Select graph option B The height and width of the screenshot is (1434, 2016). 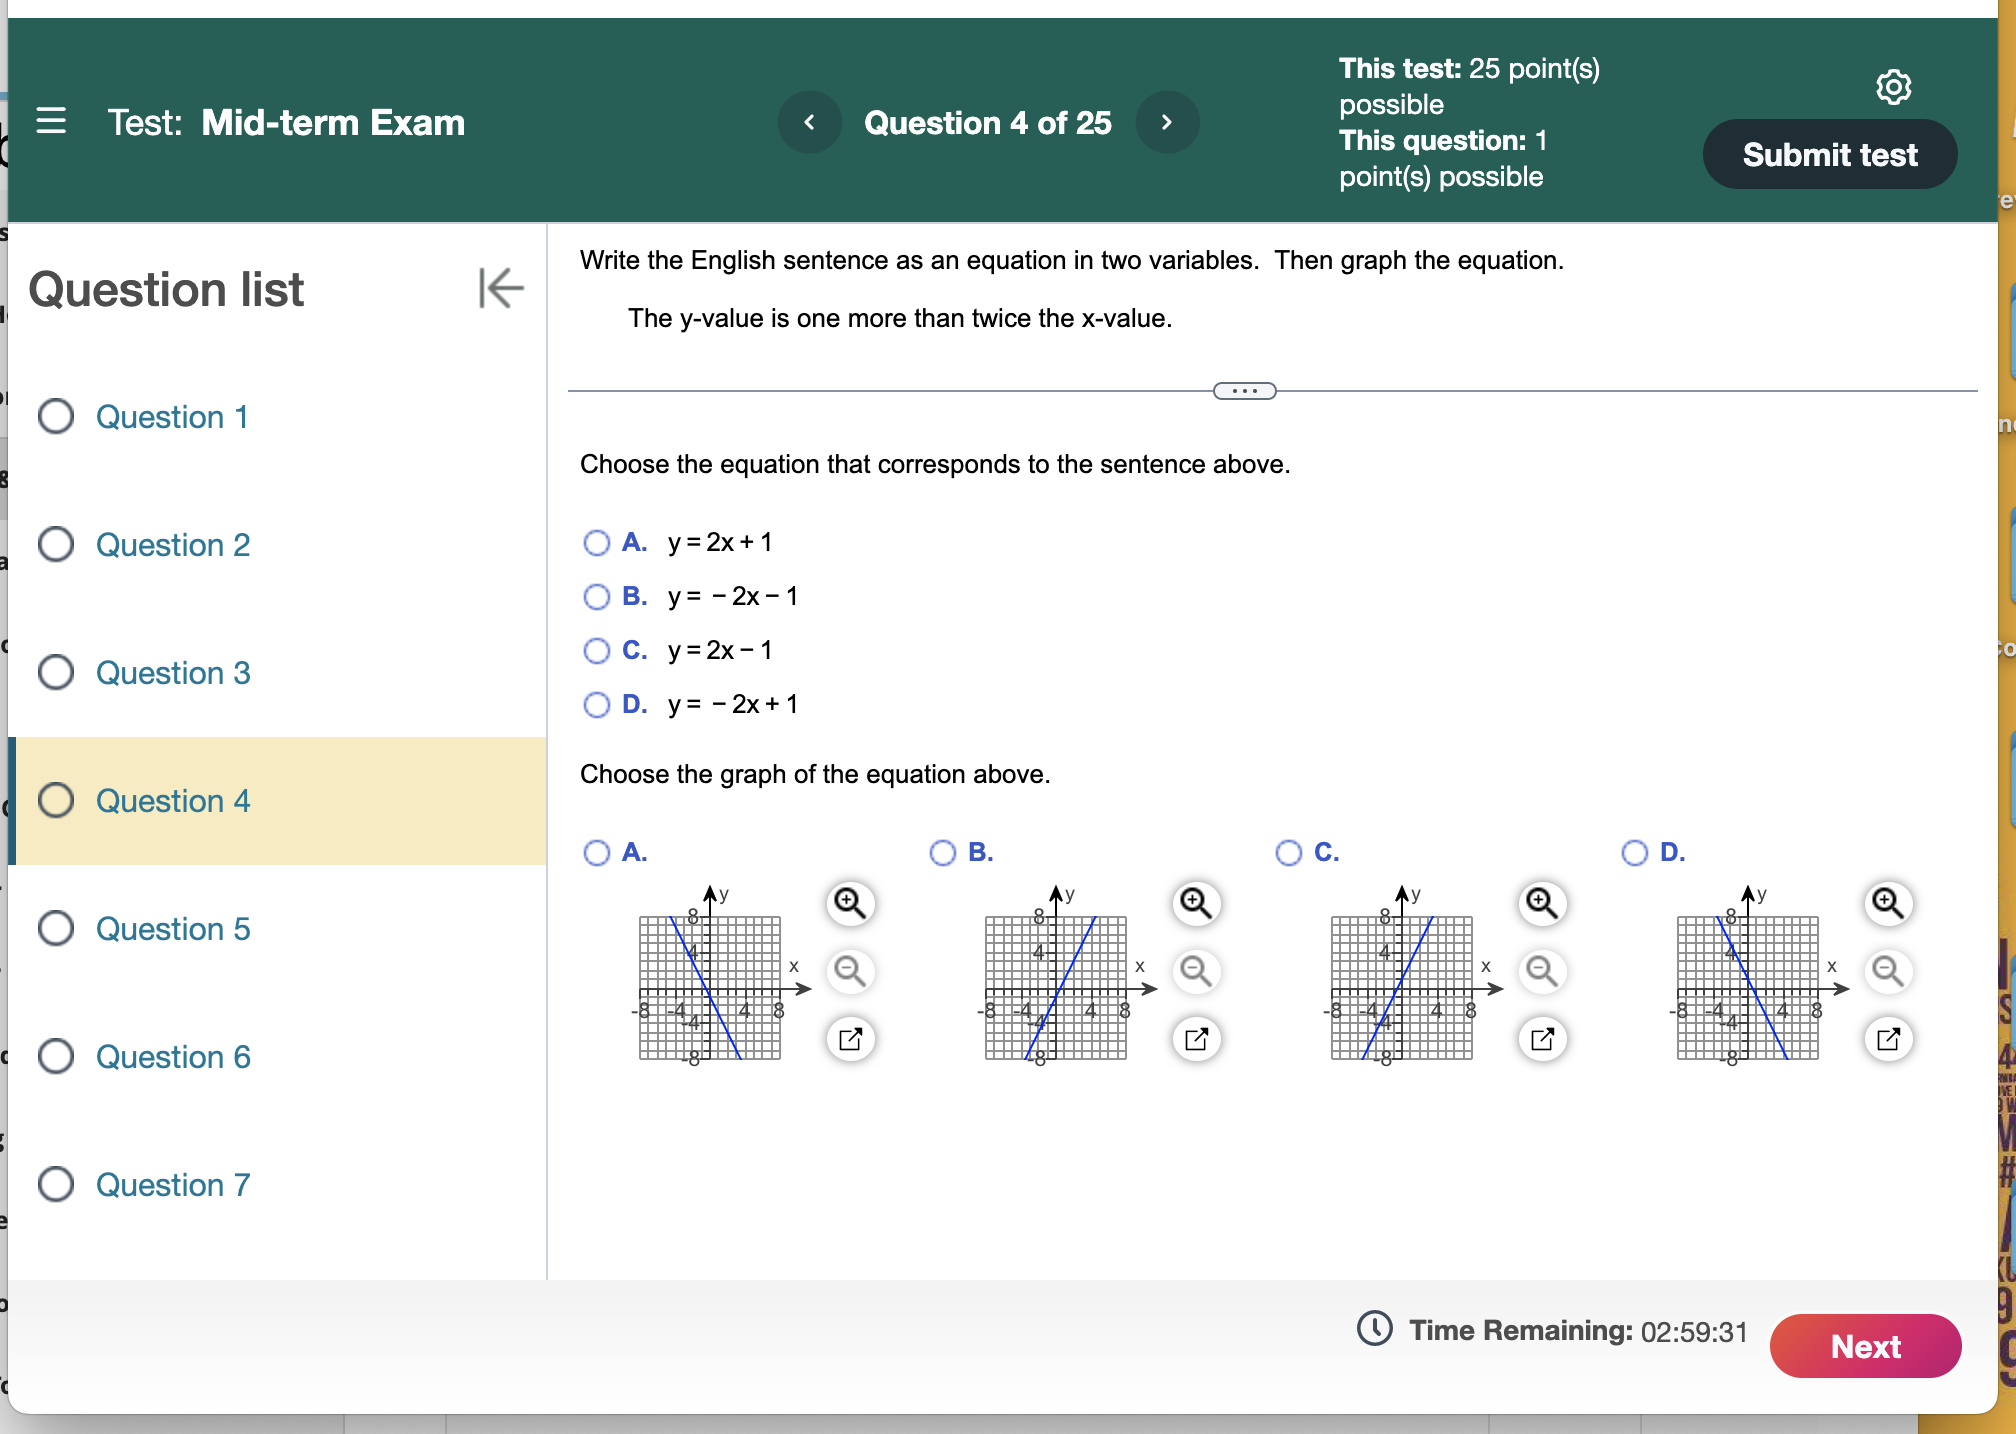(942, 853)
